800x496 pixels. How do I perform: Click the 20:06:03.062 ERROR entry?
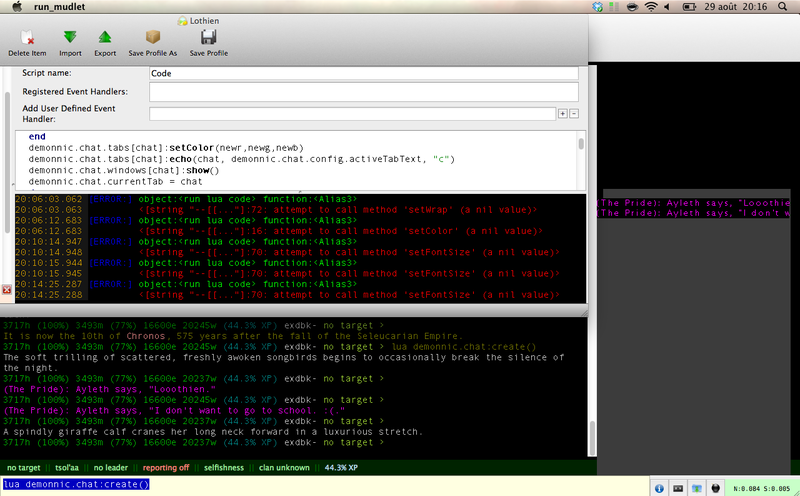tap(186, 199)
